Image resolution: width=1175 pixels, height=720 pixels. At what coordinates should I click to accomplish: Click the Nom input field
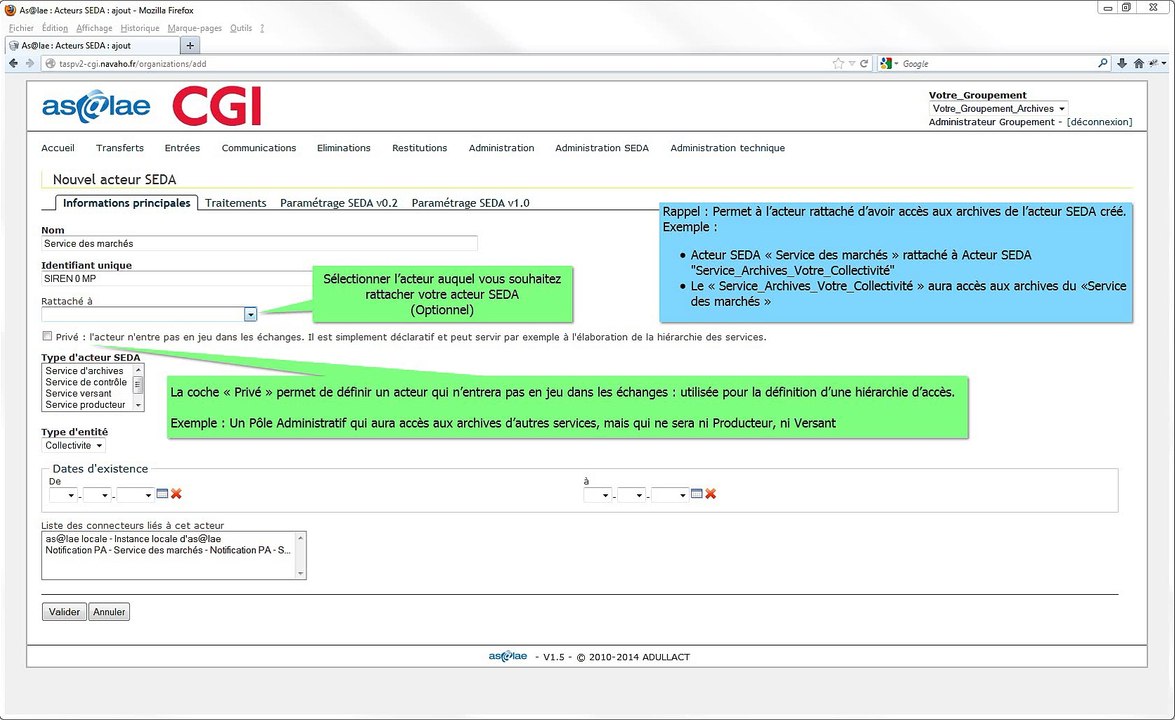[259, 243]
